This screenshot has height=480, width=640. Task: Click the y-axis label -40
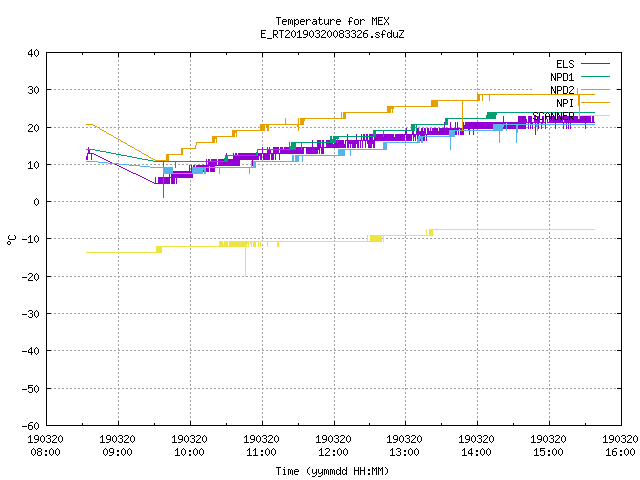tap(31, 351)
